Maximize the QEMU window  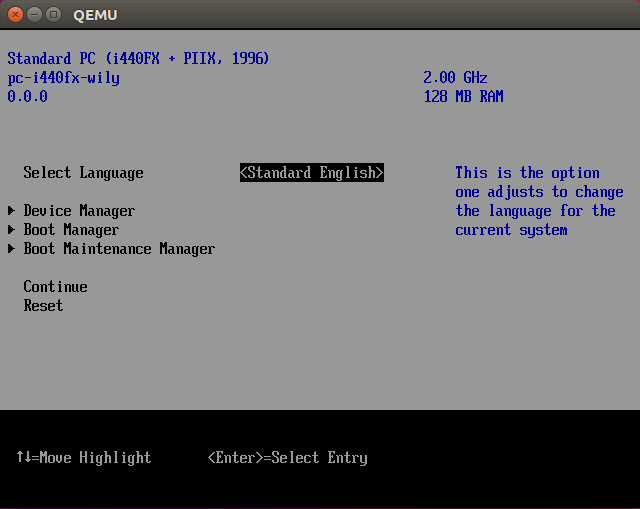pyautogui.click(x=53, y=15)
